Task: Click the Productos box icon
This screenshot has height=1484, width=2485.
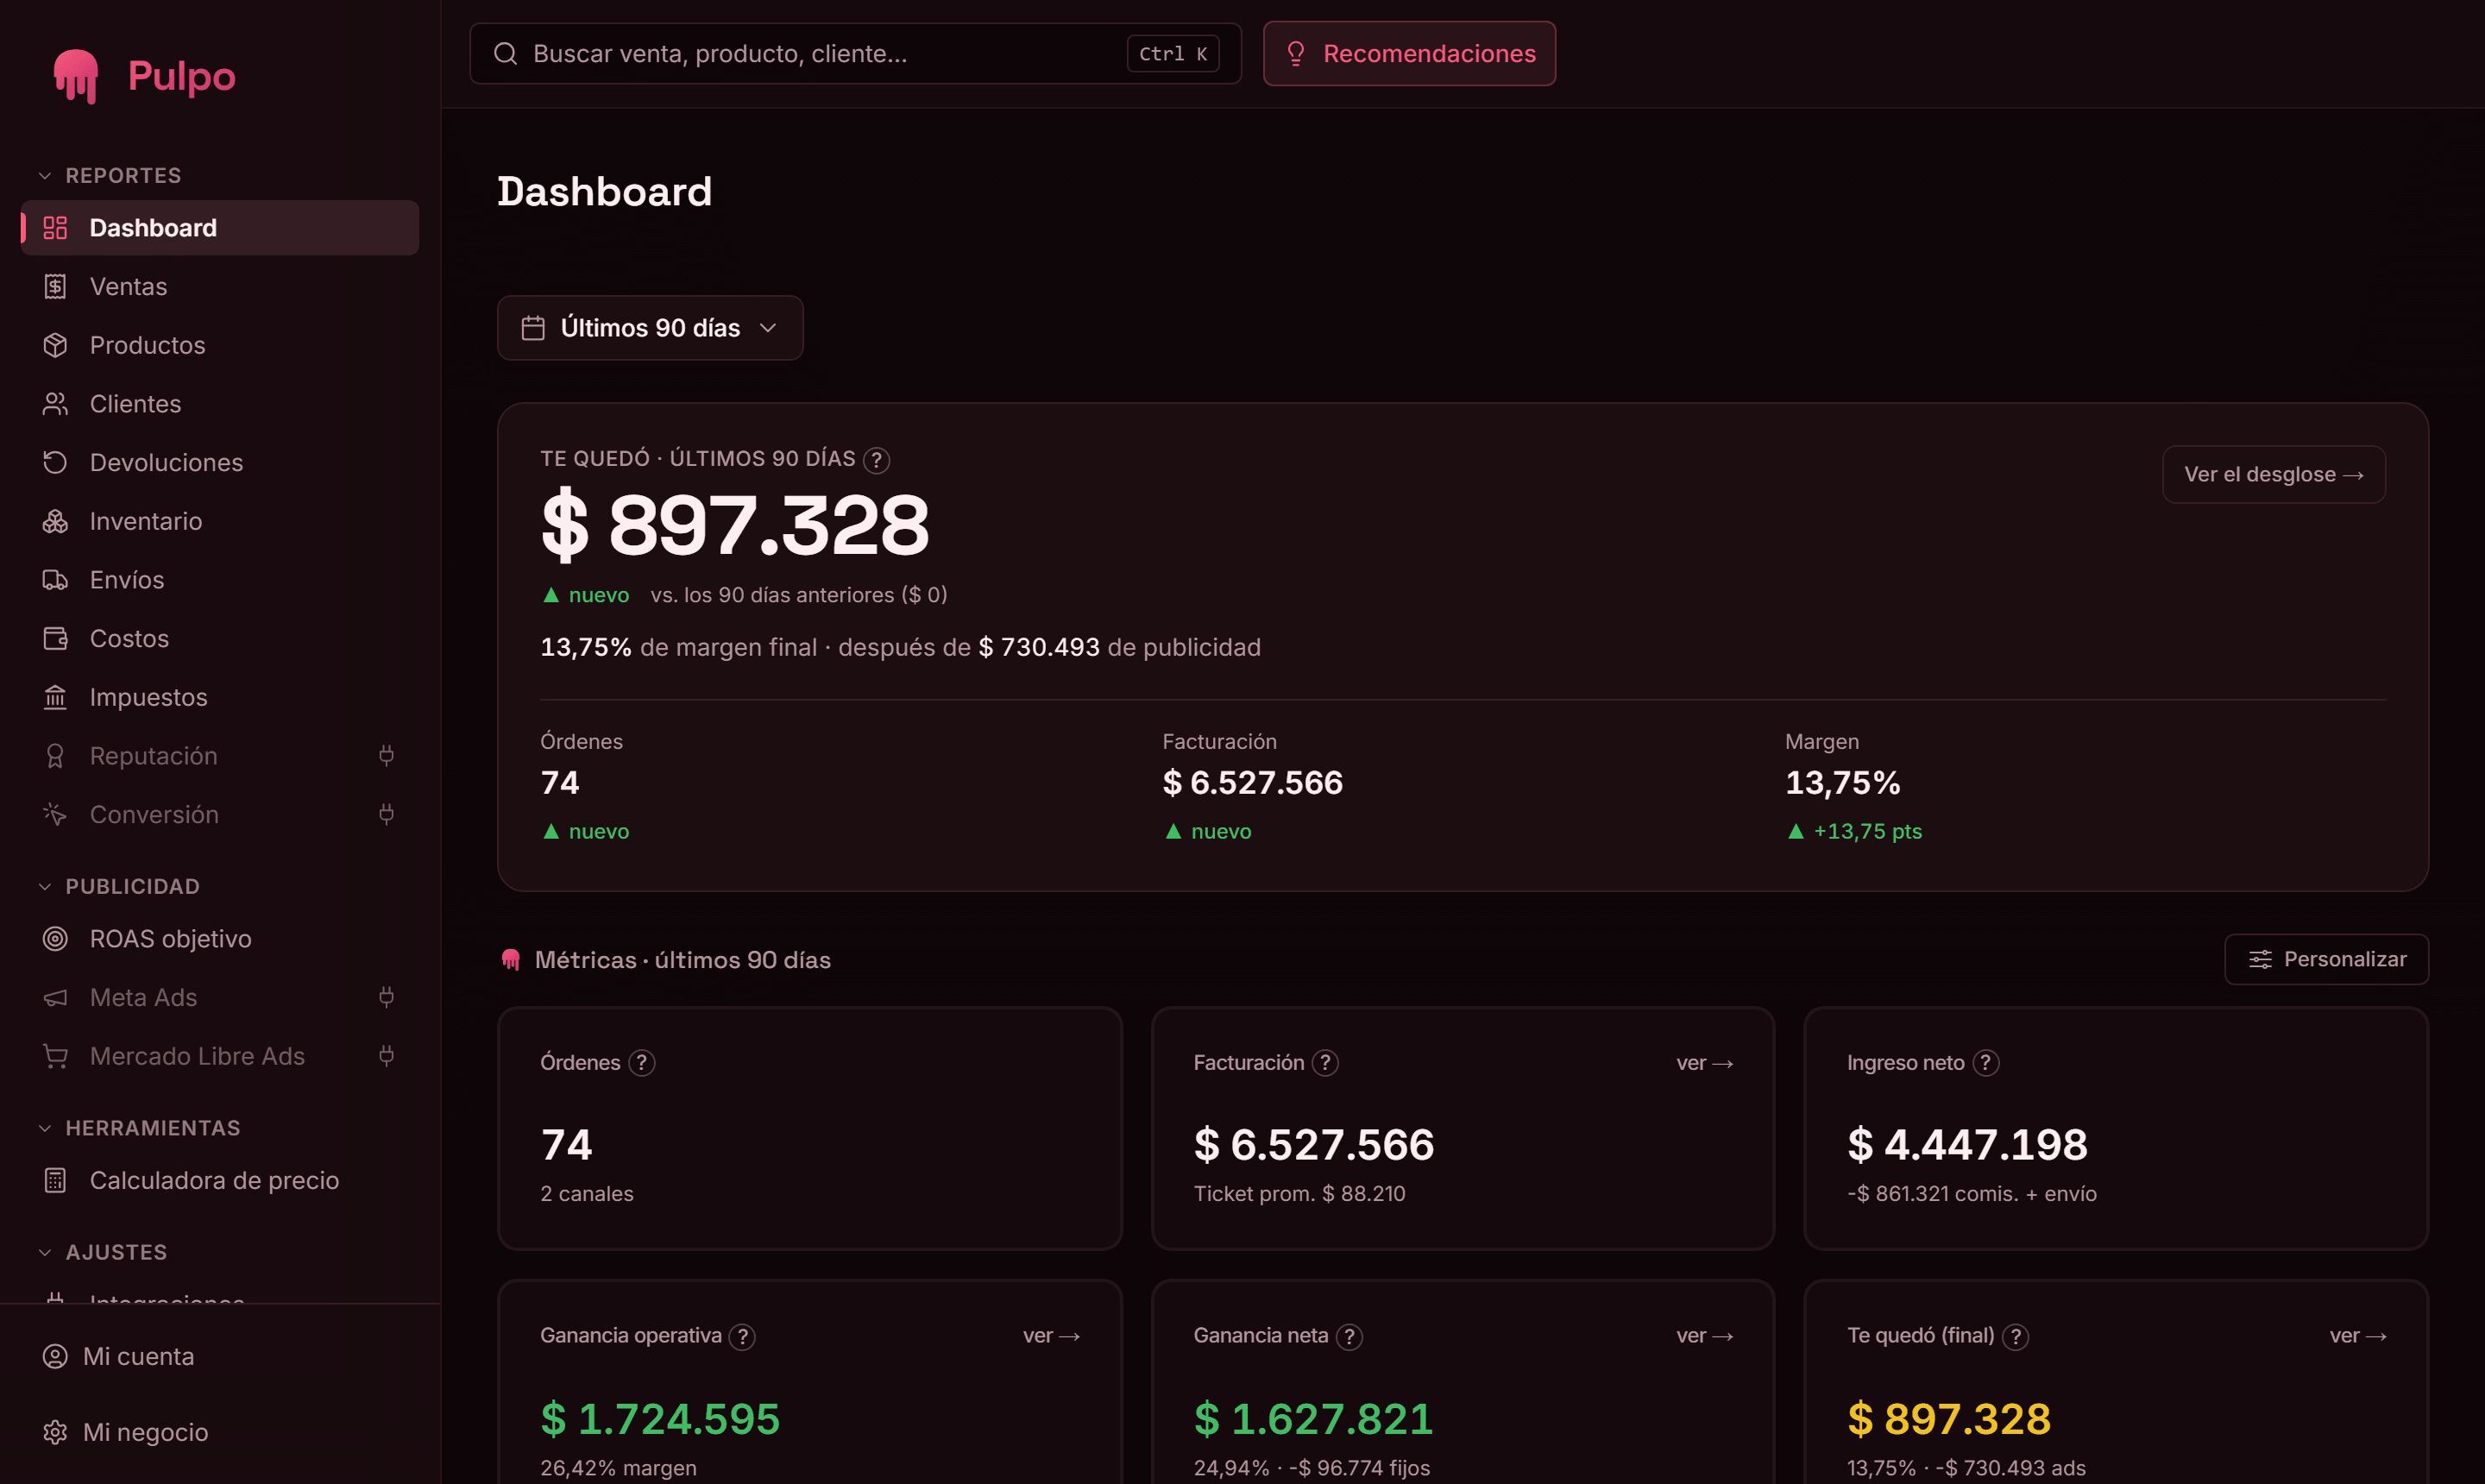Action: (x=55, y=345)
